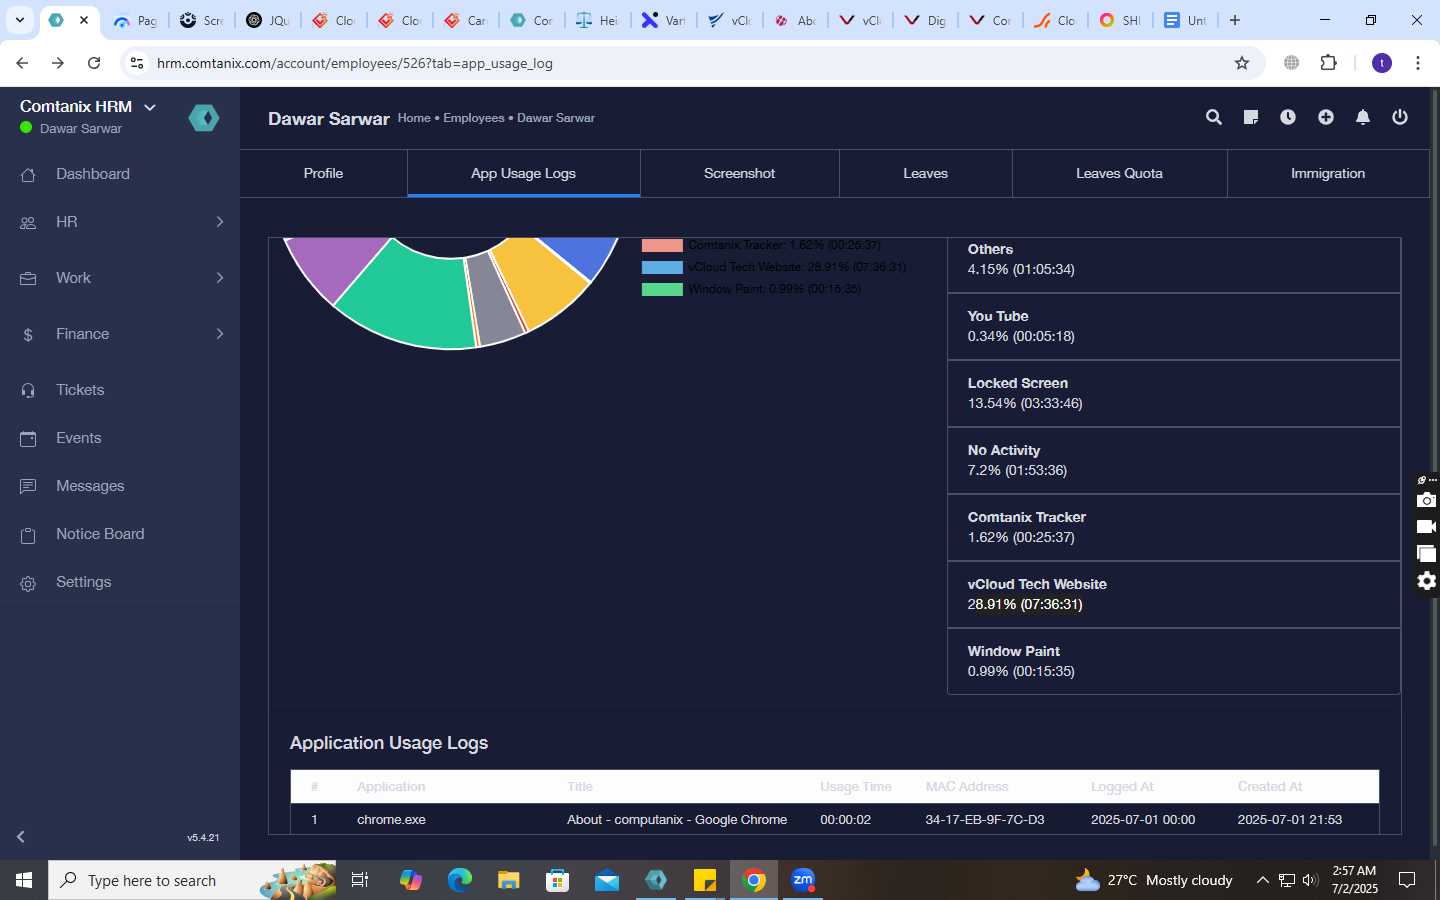Screen dimensions: 1440x900
Task: Show hidden system tray icons
Action: click(1262, 880)
